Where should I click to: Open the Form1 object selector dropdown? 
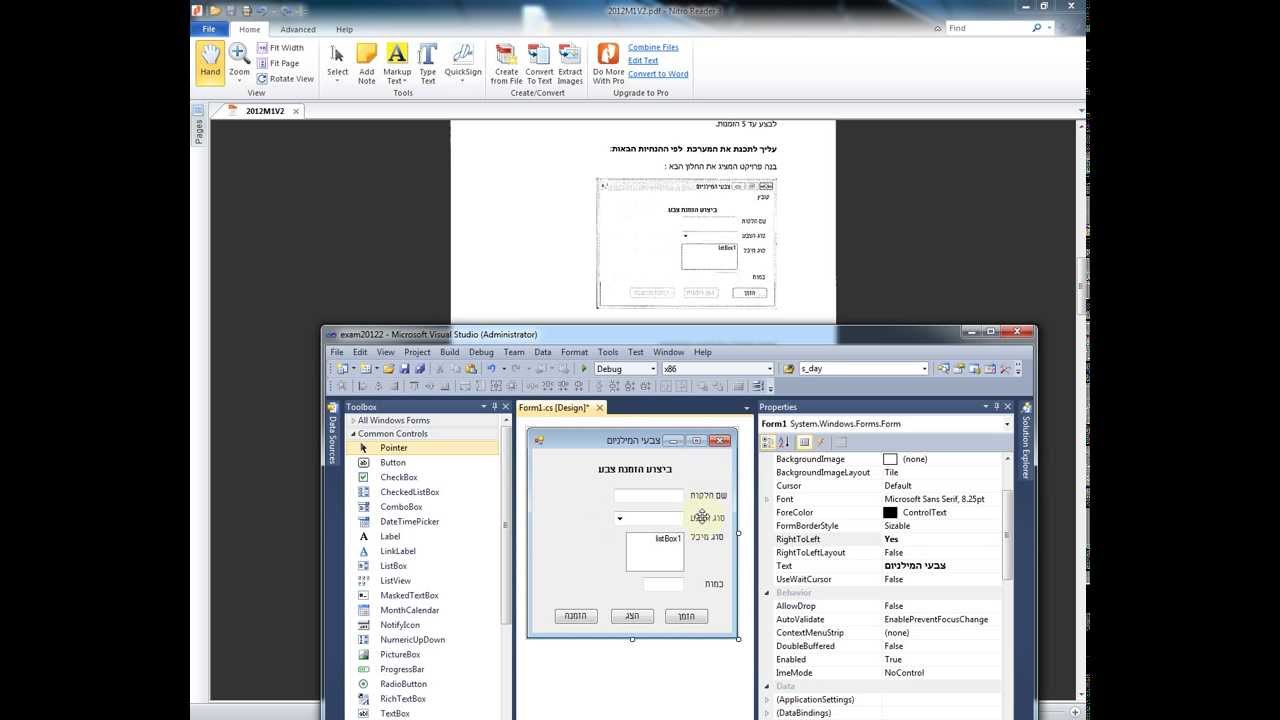[1007, 424]
